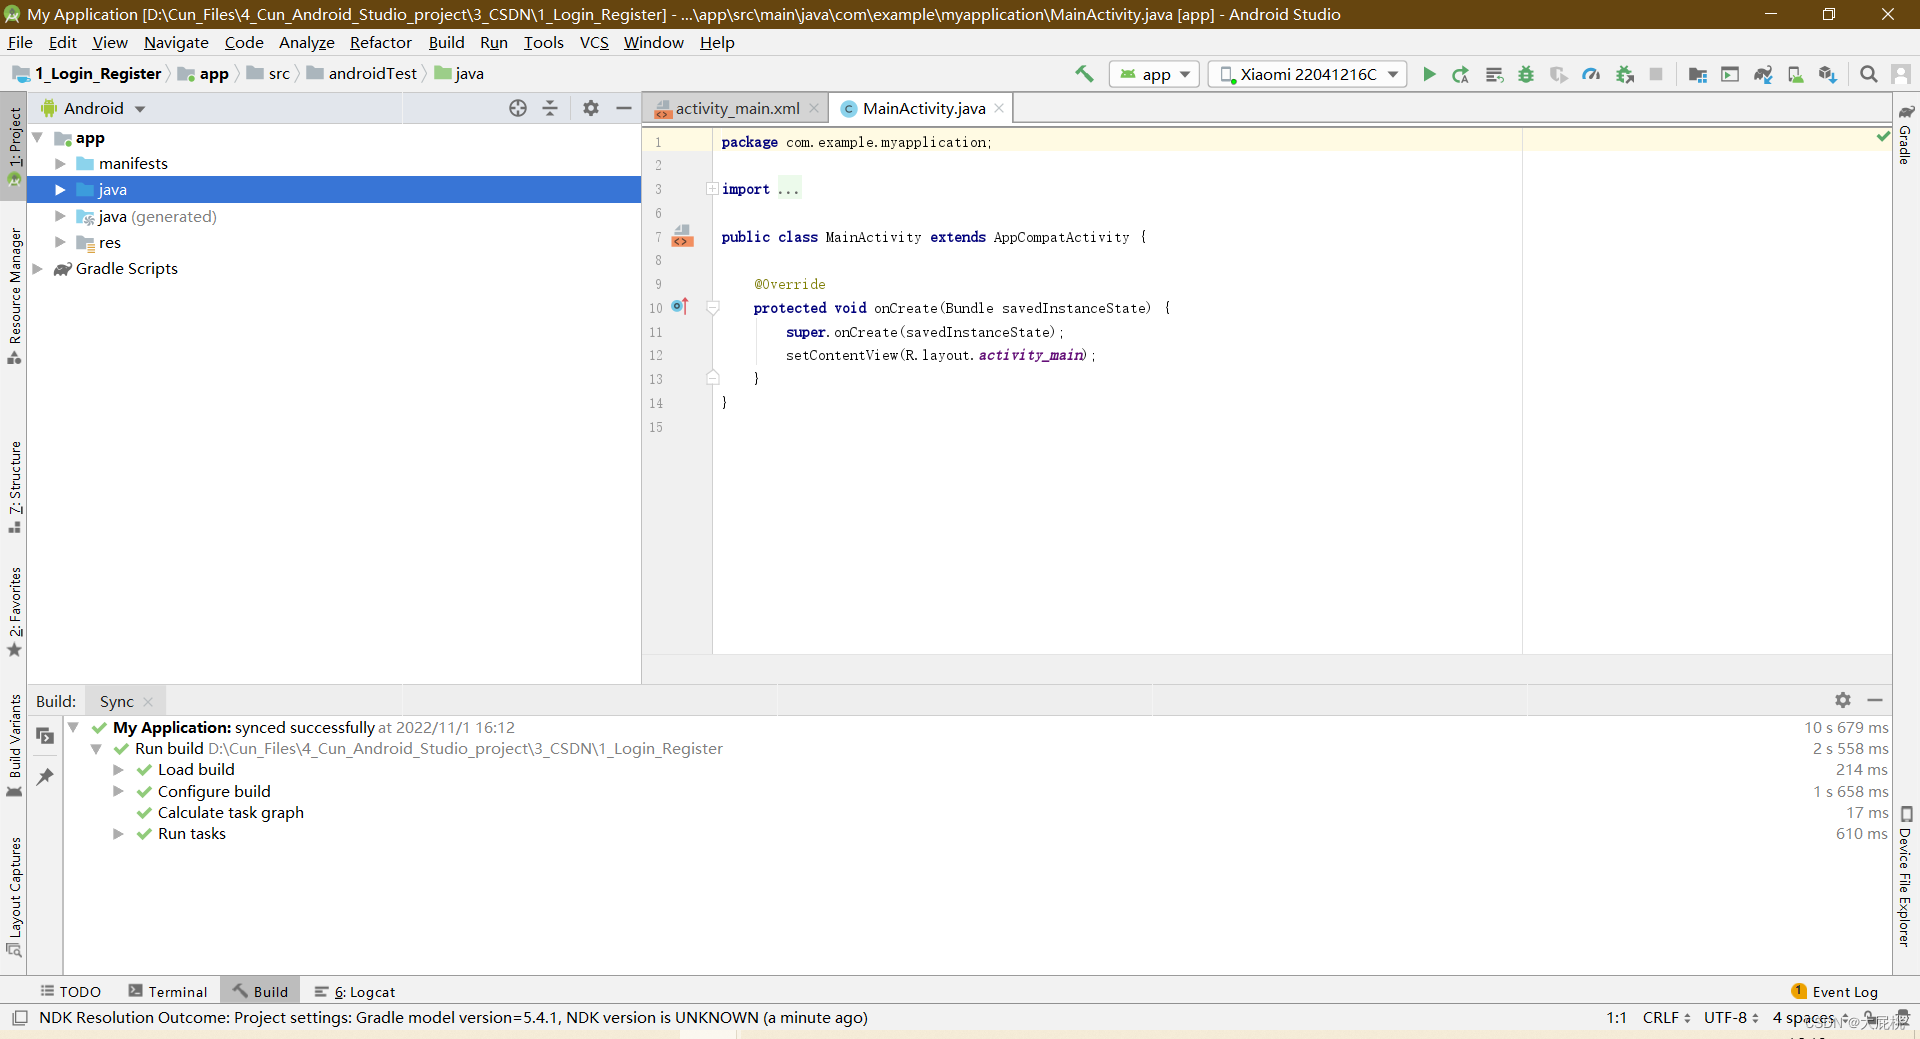Expand the res folder arrow
Screen dimensions: 1920x1039
coord(60,242)
